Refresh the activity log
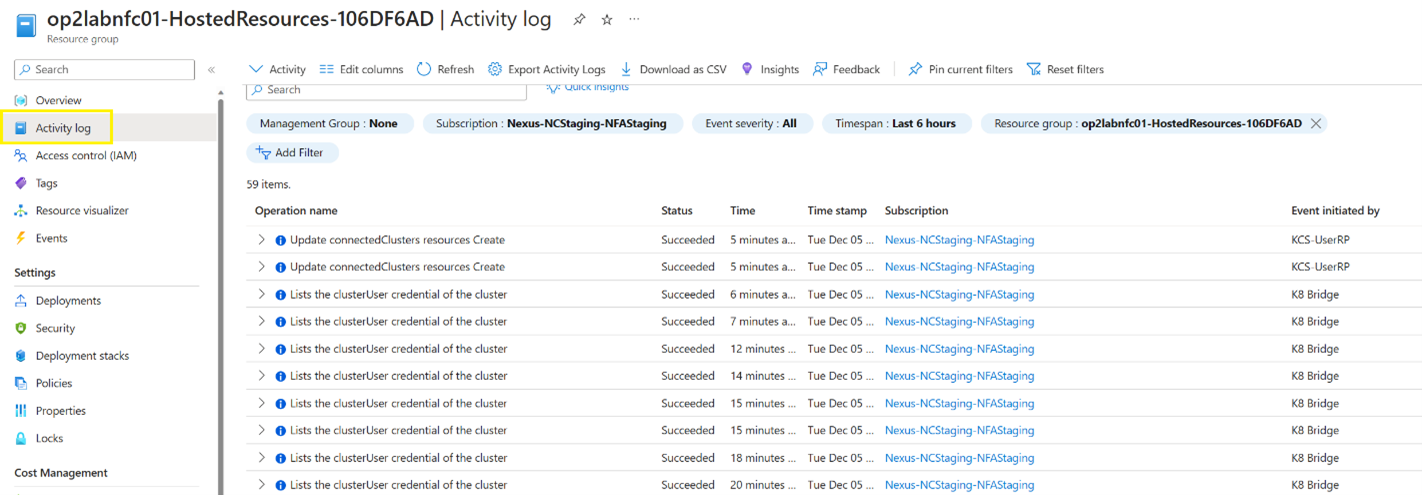The height and width of the screenshot is (495, 1422). pos(445,69)
